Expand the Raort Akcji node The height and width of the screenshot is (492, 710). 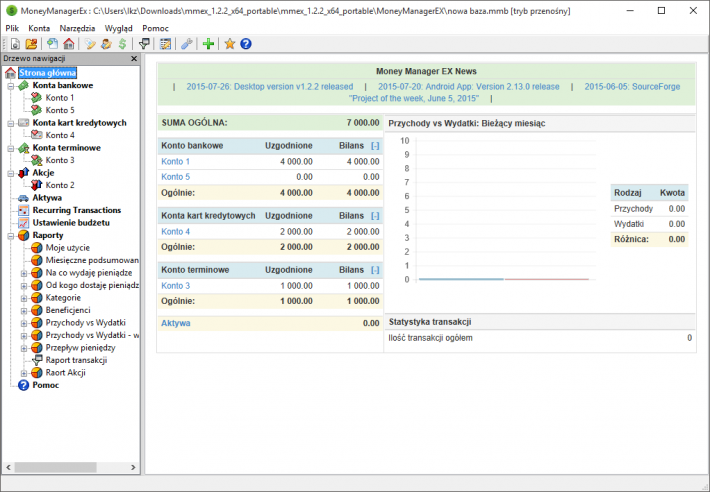[24, 373]
